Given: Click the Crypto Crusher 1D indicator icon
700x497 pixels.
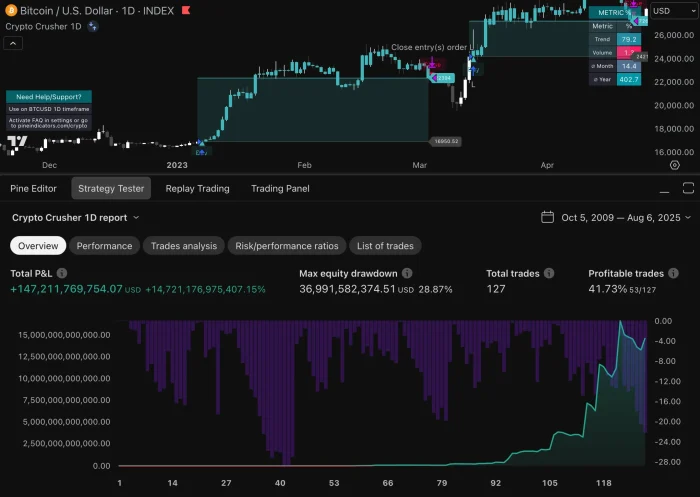Looking at the screenshot, I should 92,26.
